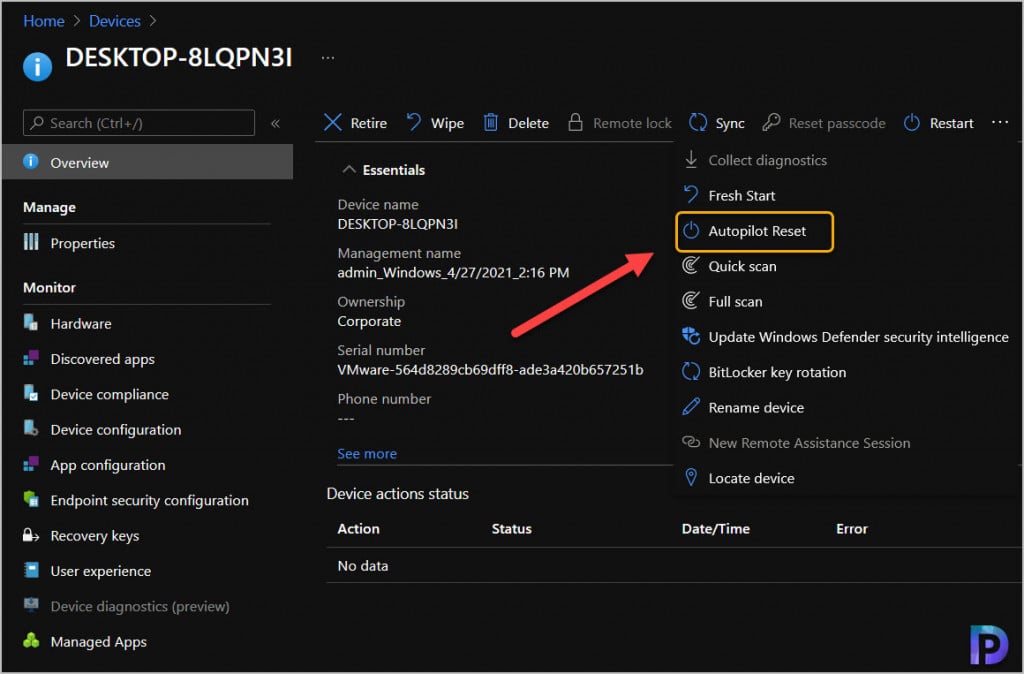Click the management name admin_Windows value
The height and width of the screenshot is (674, 1024).
[453, 272]
